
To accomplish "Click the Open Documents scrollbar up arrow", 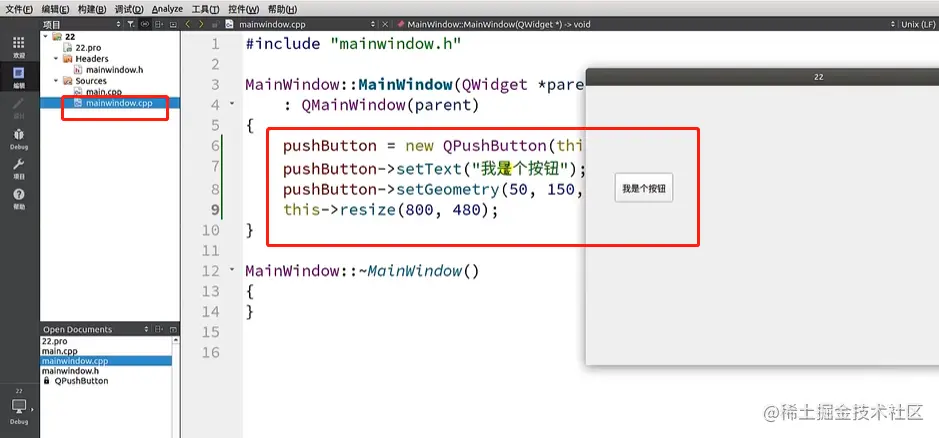I will click(x=176, y=340).
